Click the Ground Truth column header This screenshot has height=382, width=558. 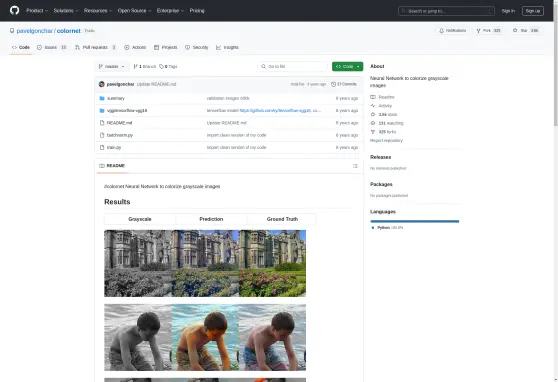pos(282,219)
